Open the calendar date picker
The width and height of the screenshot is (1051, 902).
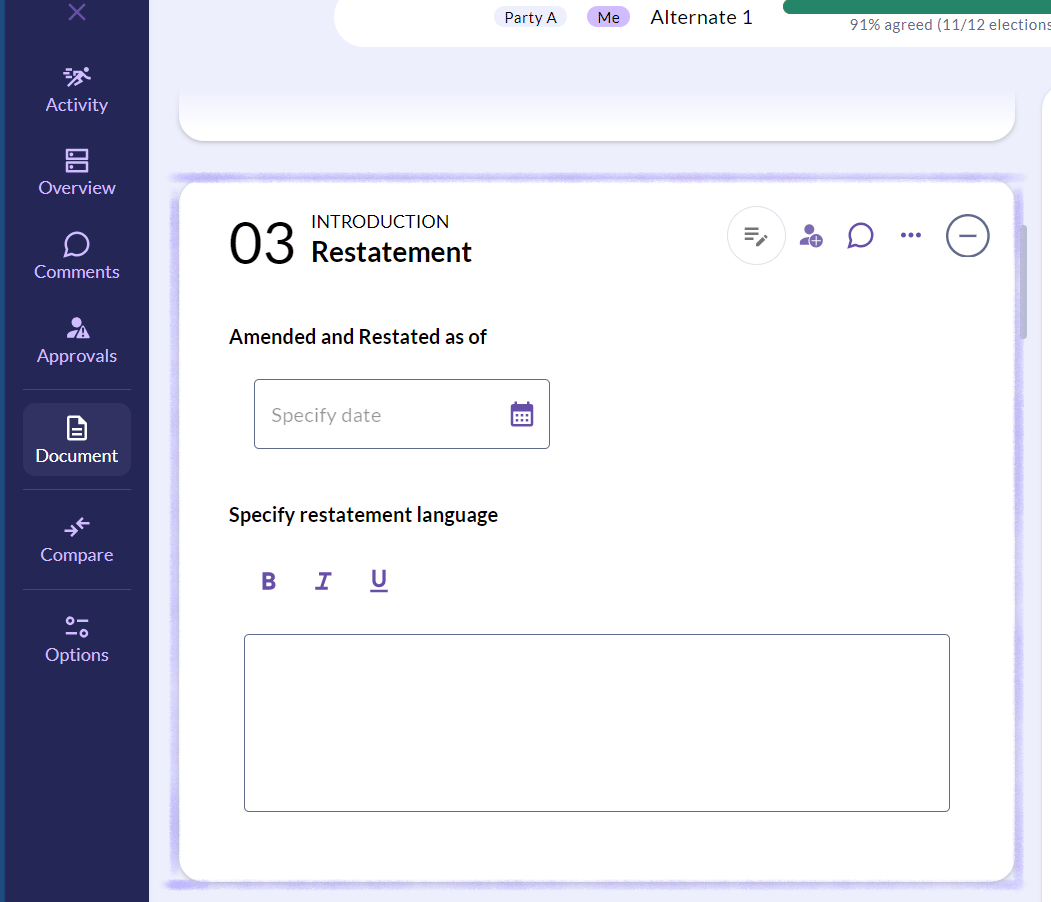(521, 414)
